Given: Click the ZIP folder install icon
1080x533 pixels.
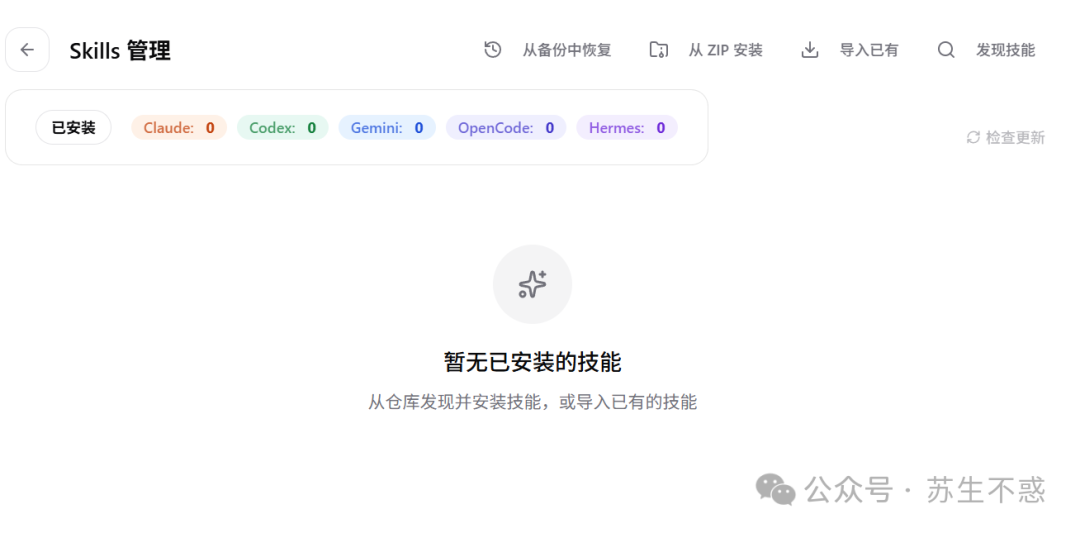Looking at the screenshot, I should tap(659, 50).
